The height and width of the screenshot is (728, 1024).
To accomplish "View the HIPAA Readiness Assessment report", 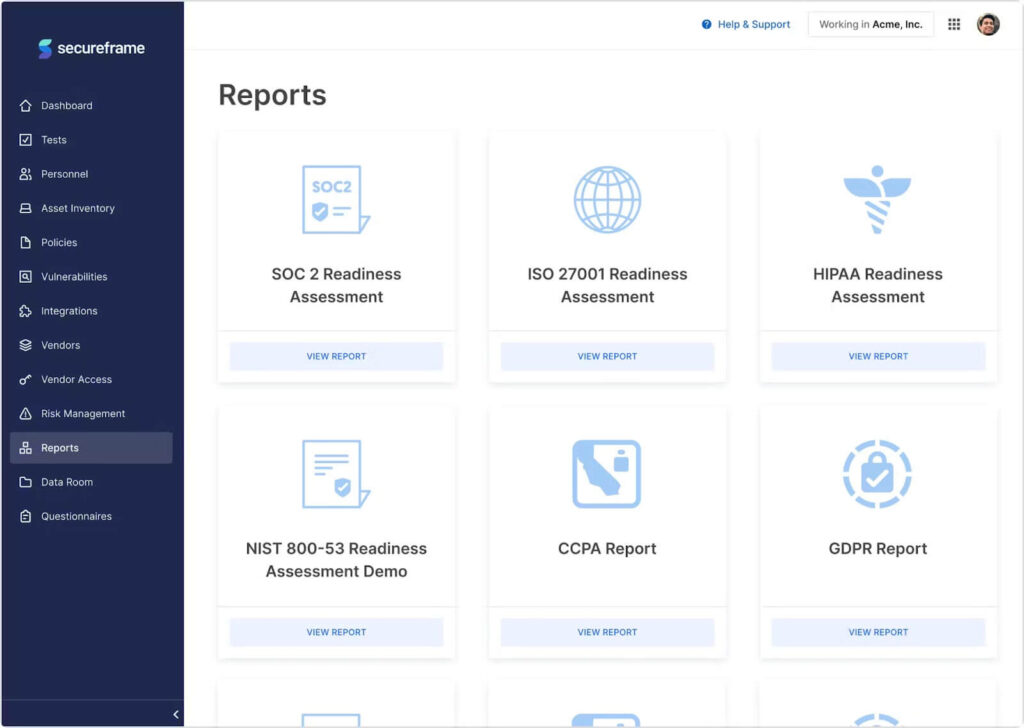I will (x=878, y=356).
